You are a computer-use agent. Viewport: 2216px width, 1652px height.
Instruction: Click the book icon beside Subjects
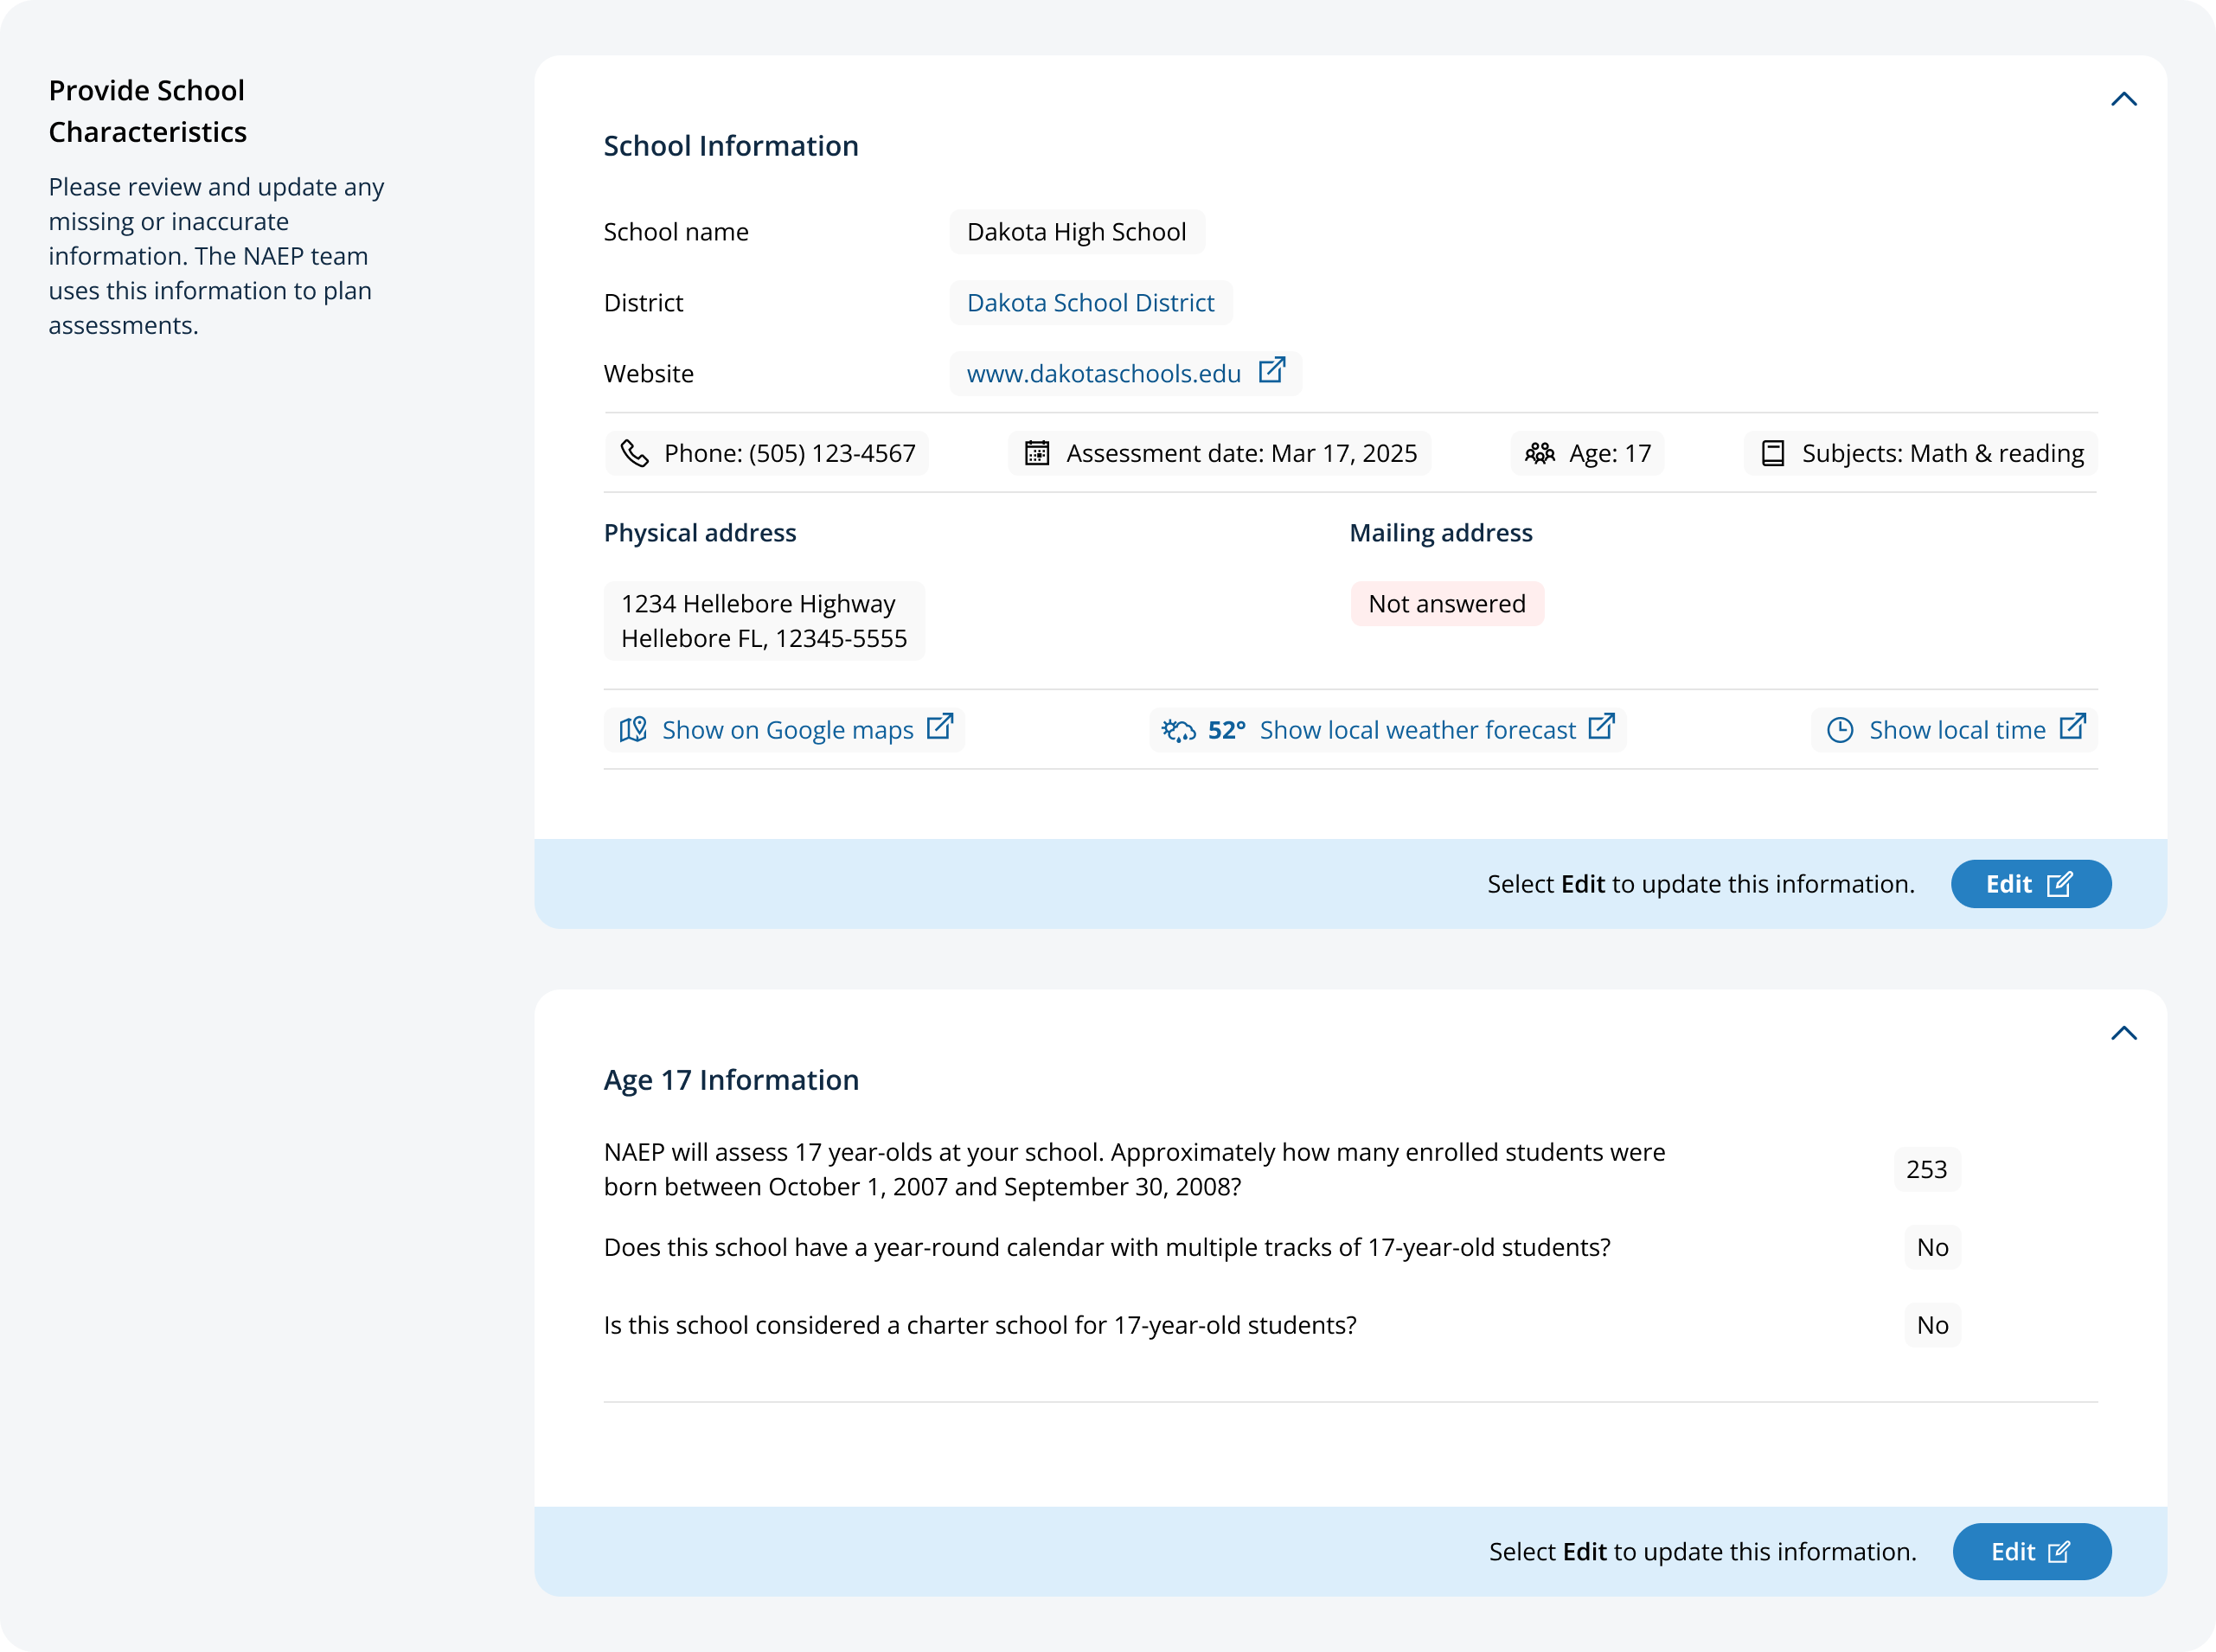click(x=1773, y=453)
